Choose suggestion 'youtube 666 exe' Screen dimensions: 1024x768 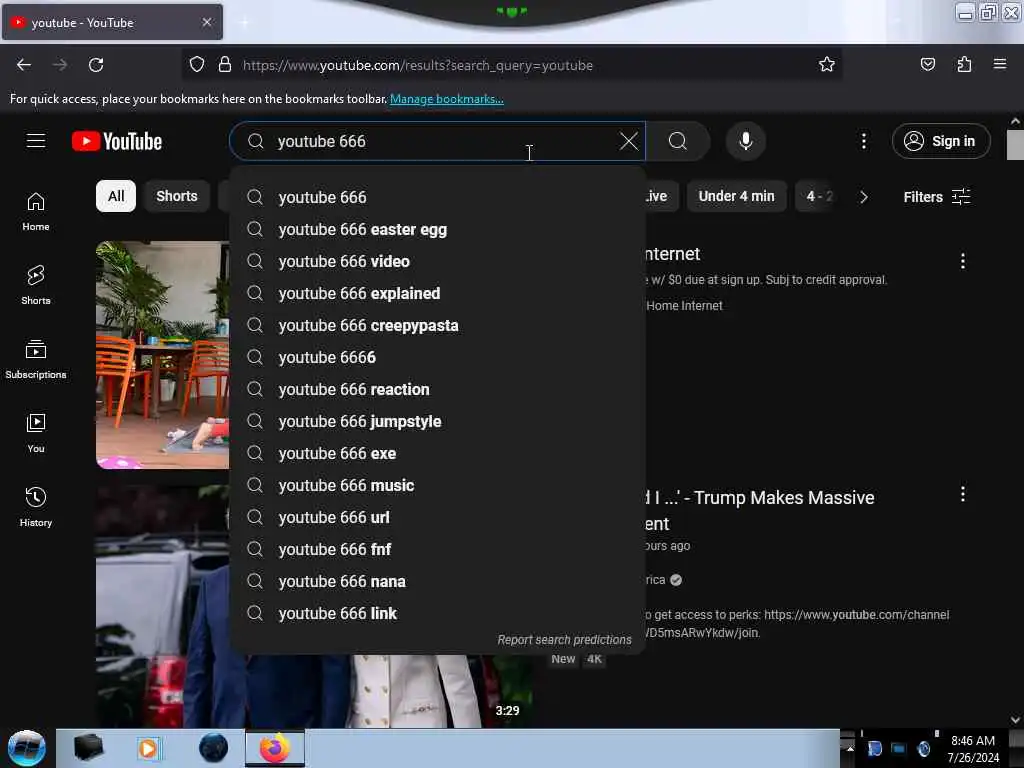coord(437,453)
